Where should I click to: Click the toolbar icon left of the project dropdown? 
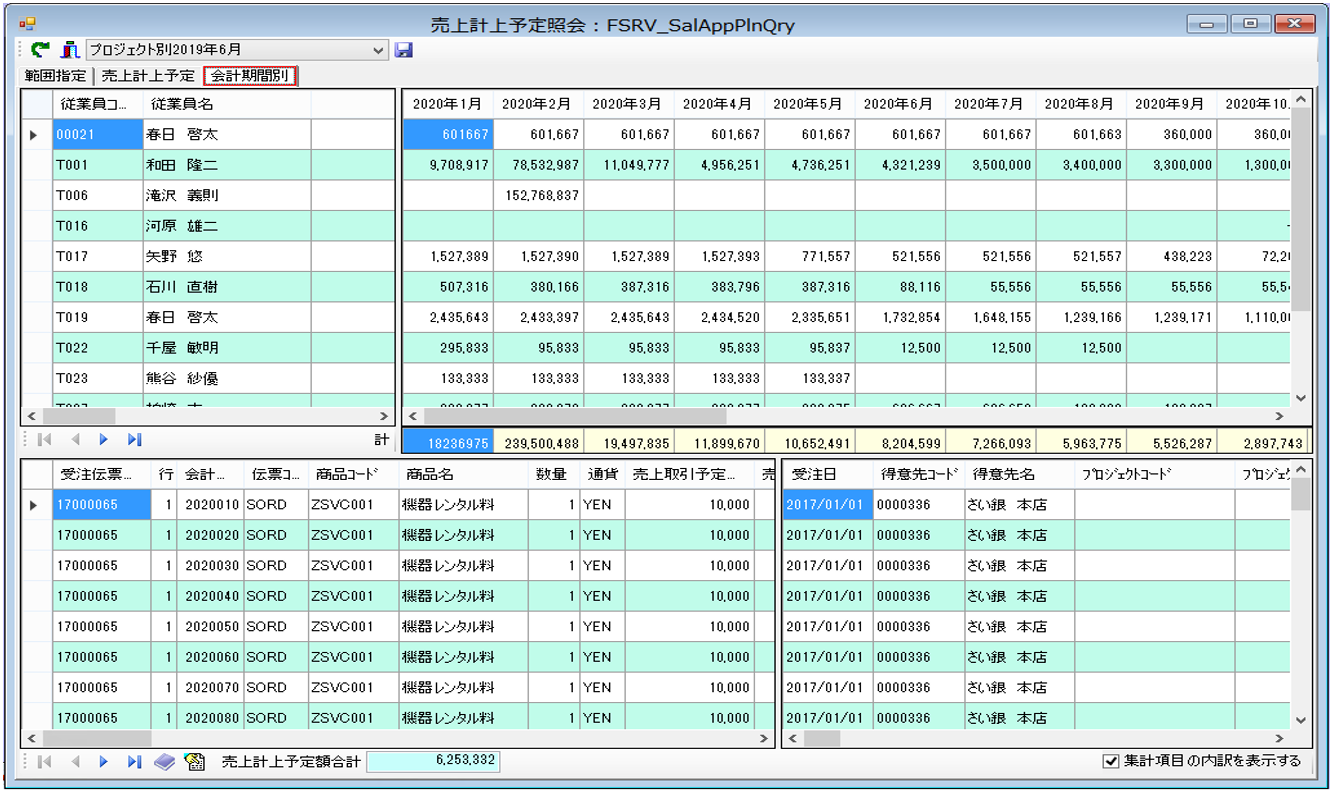click(x=70, y=49)
